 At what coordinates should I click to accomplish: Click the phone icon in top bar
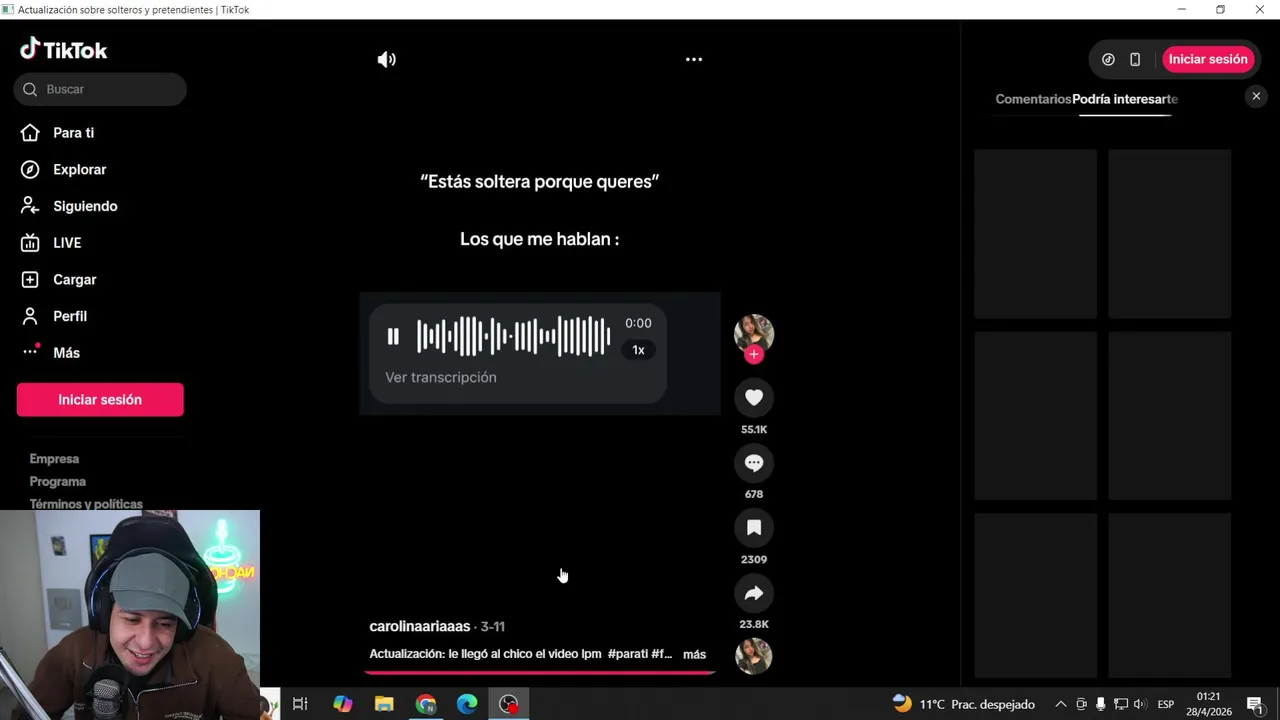click(1135, 59)
